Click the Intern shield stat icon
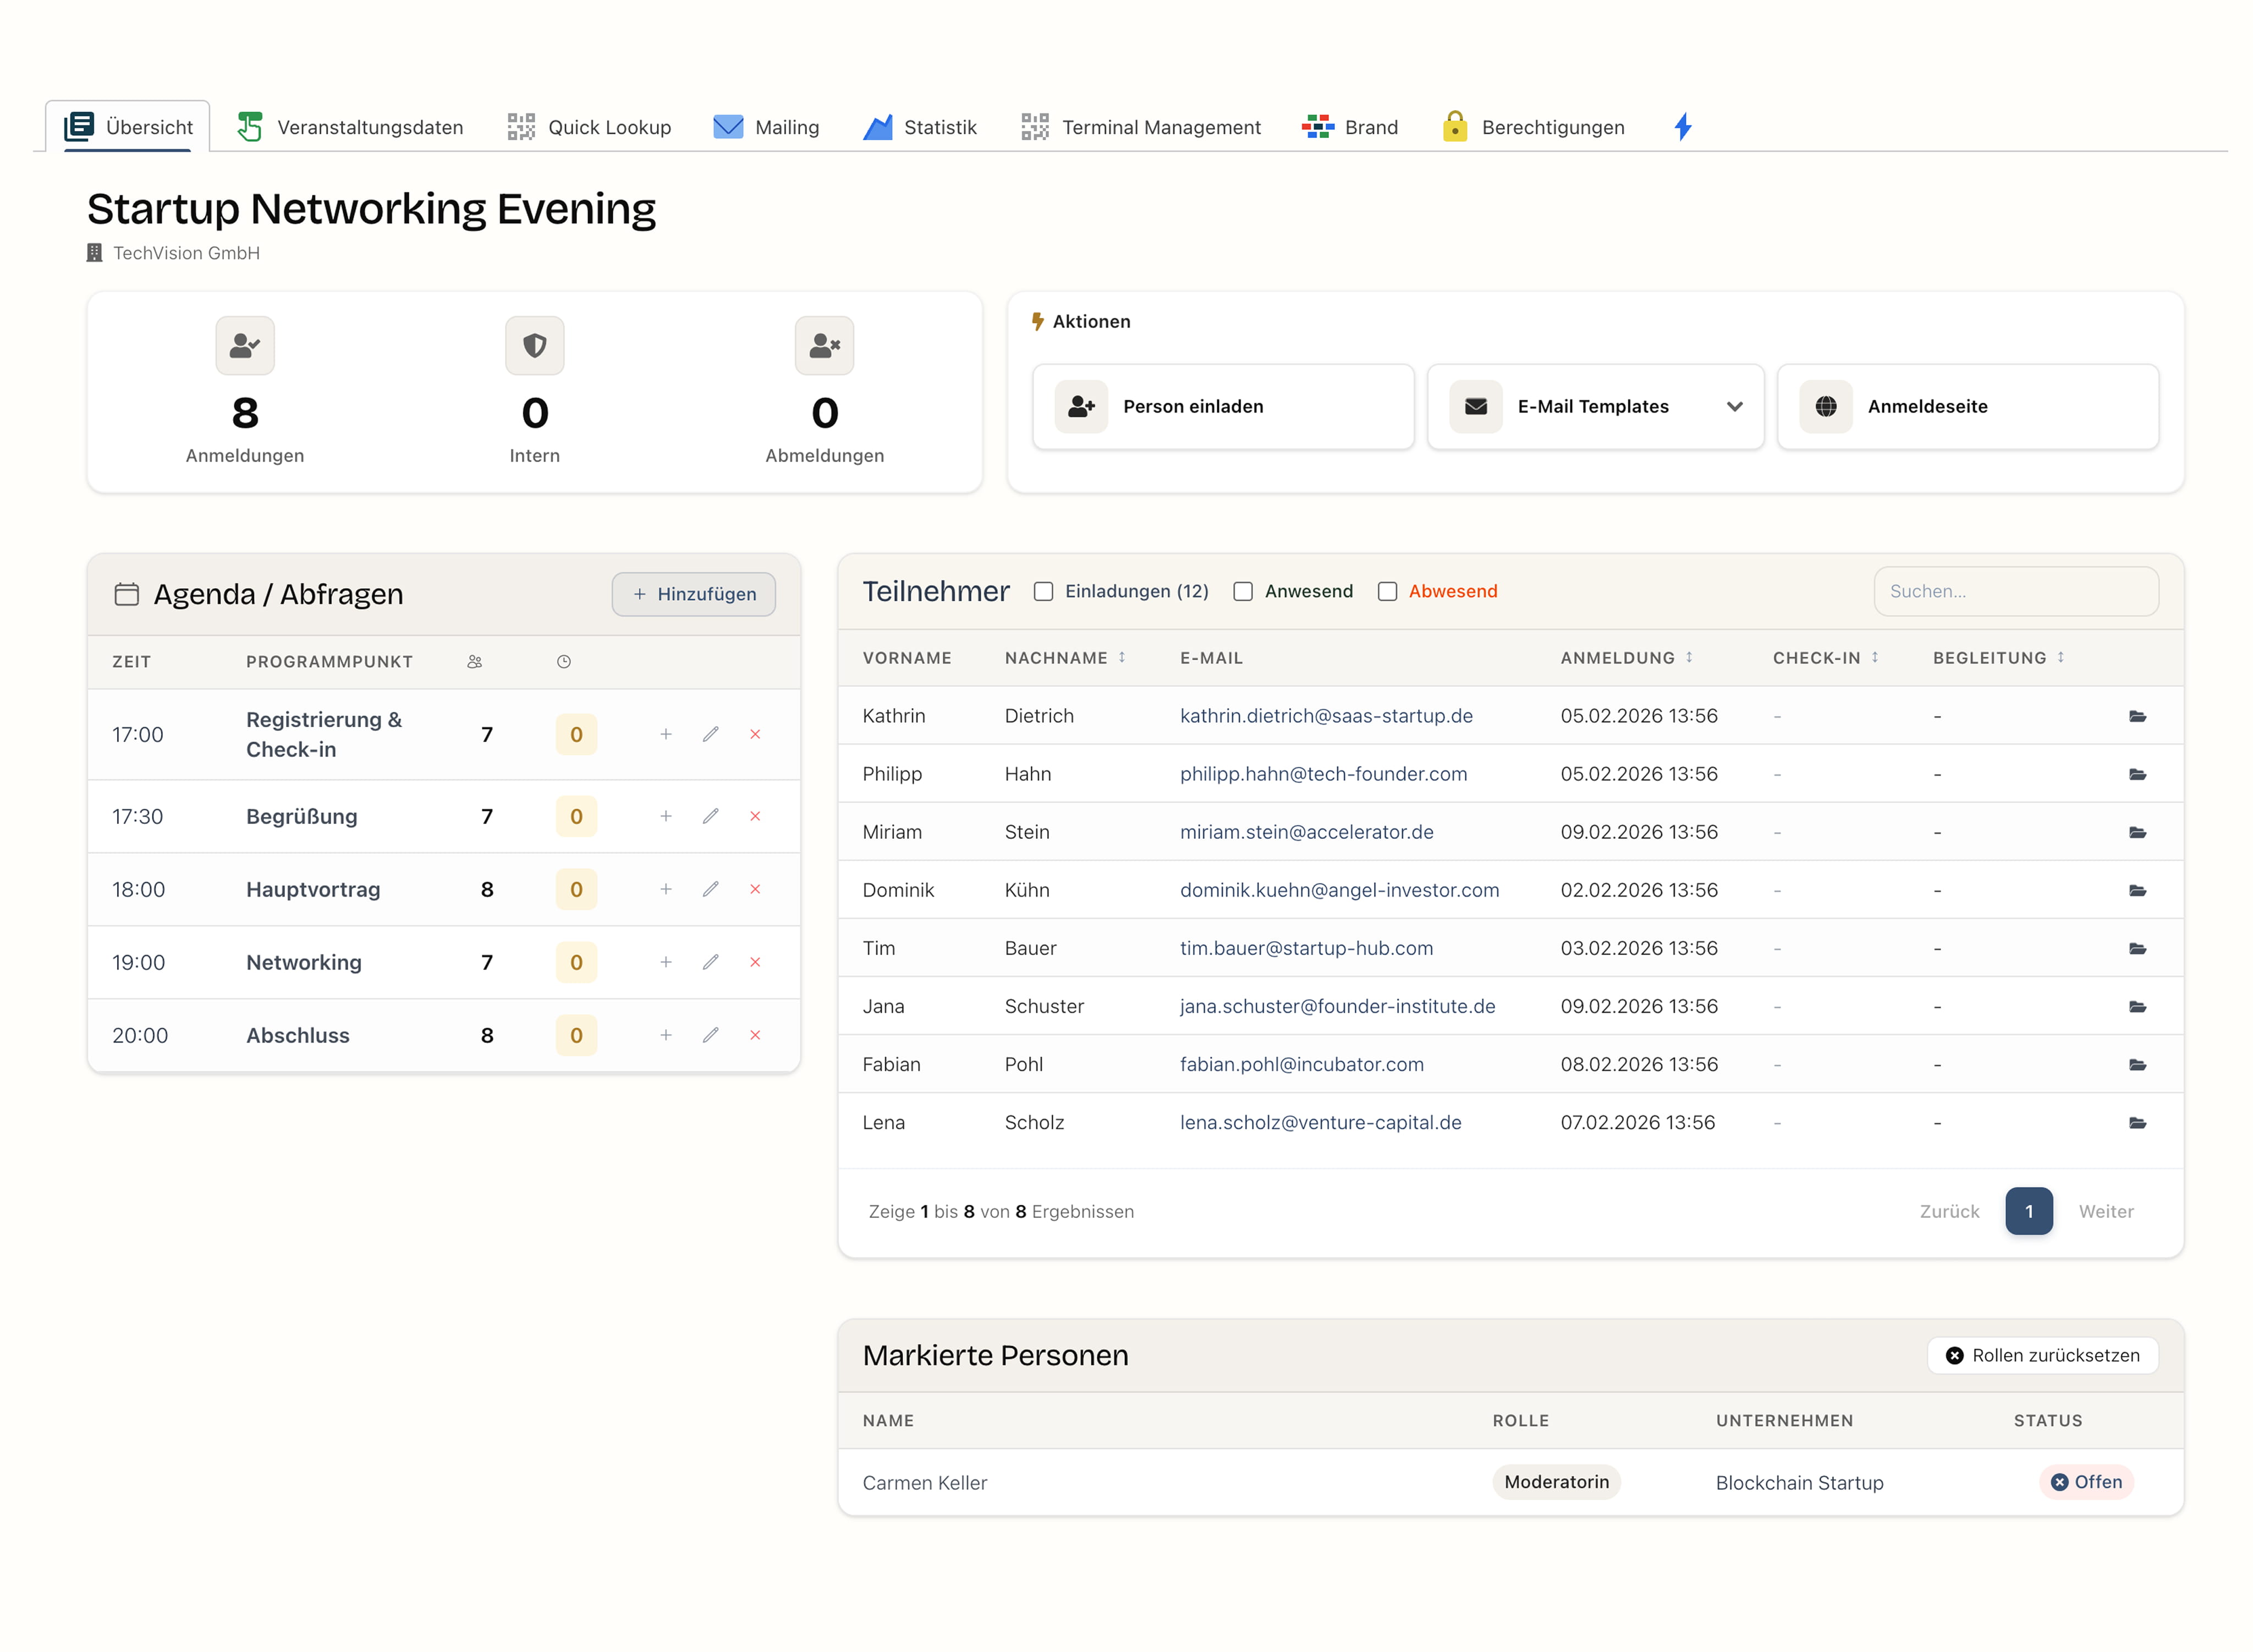Screen dimensions: 2253x1652 [x=534, y=346]
